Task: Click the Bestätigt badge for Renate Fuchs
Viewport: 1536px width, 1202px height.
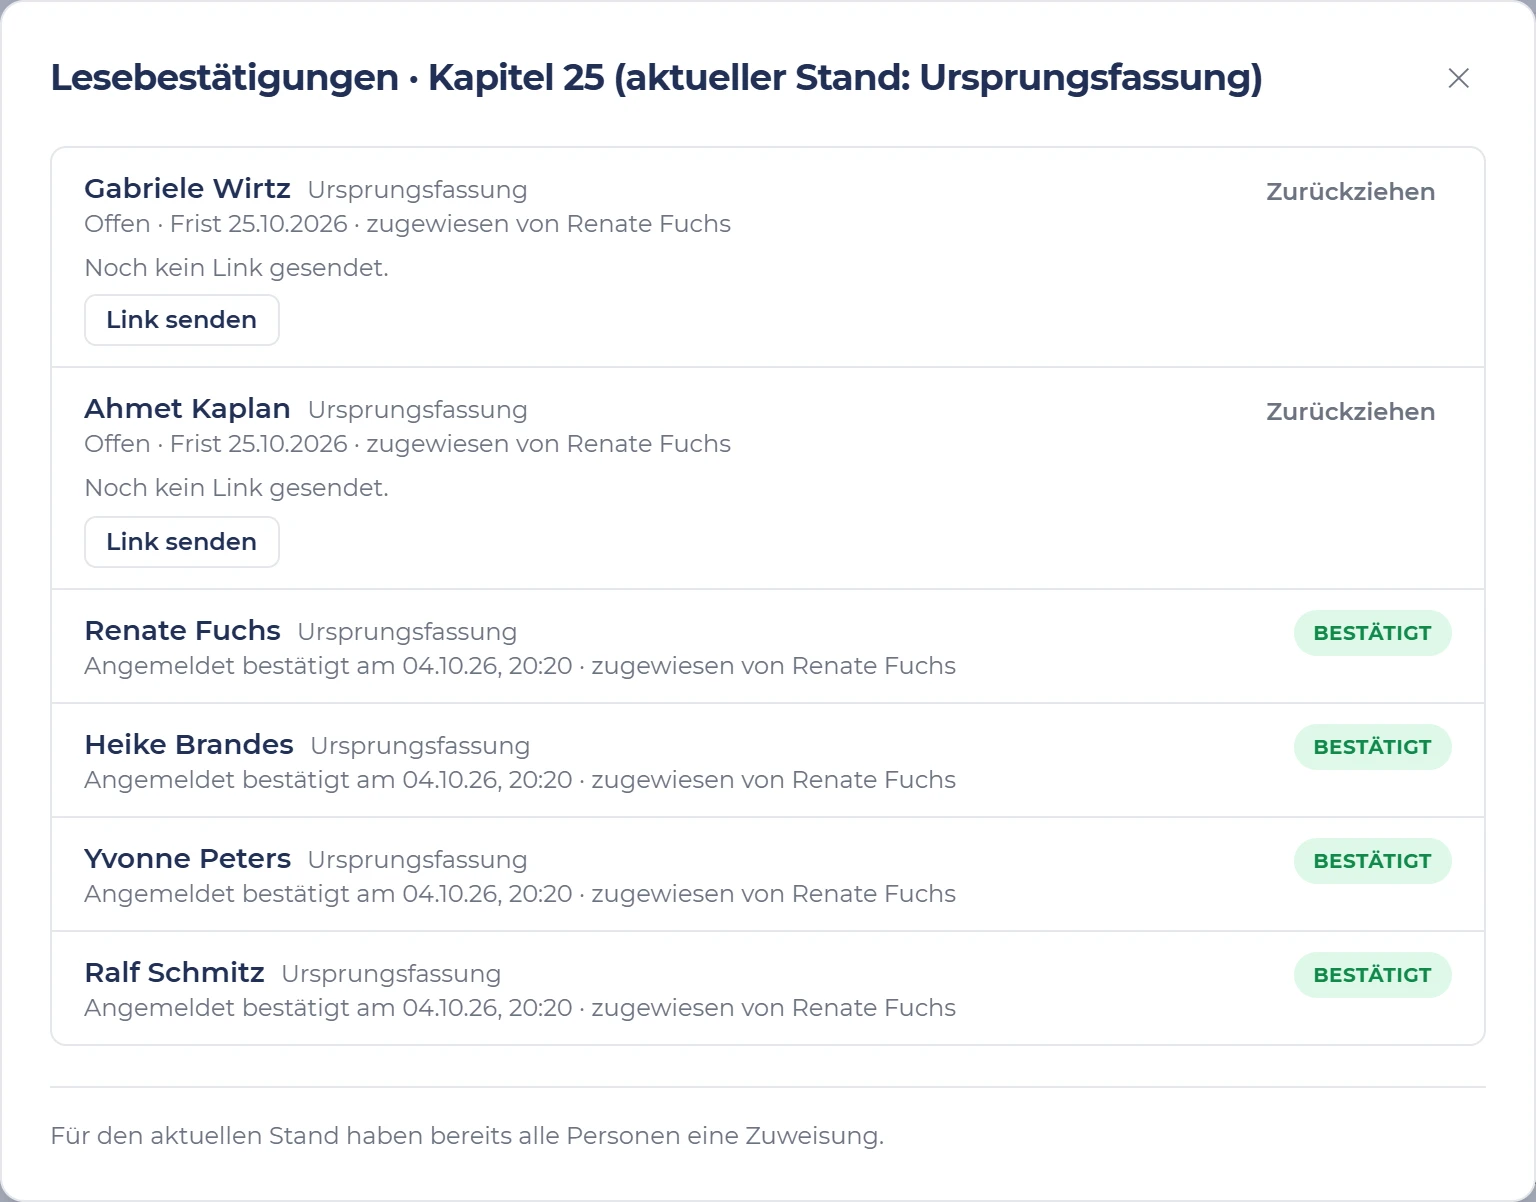Action: [1372, 633]
